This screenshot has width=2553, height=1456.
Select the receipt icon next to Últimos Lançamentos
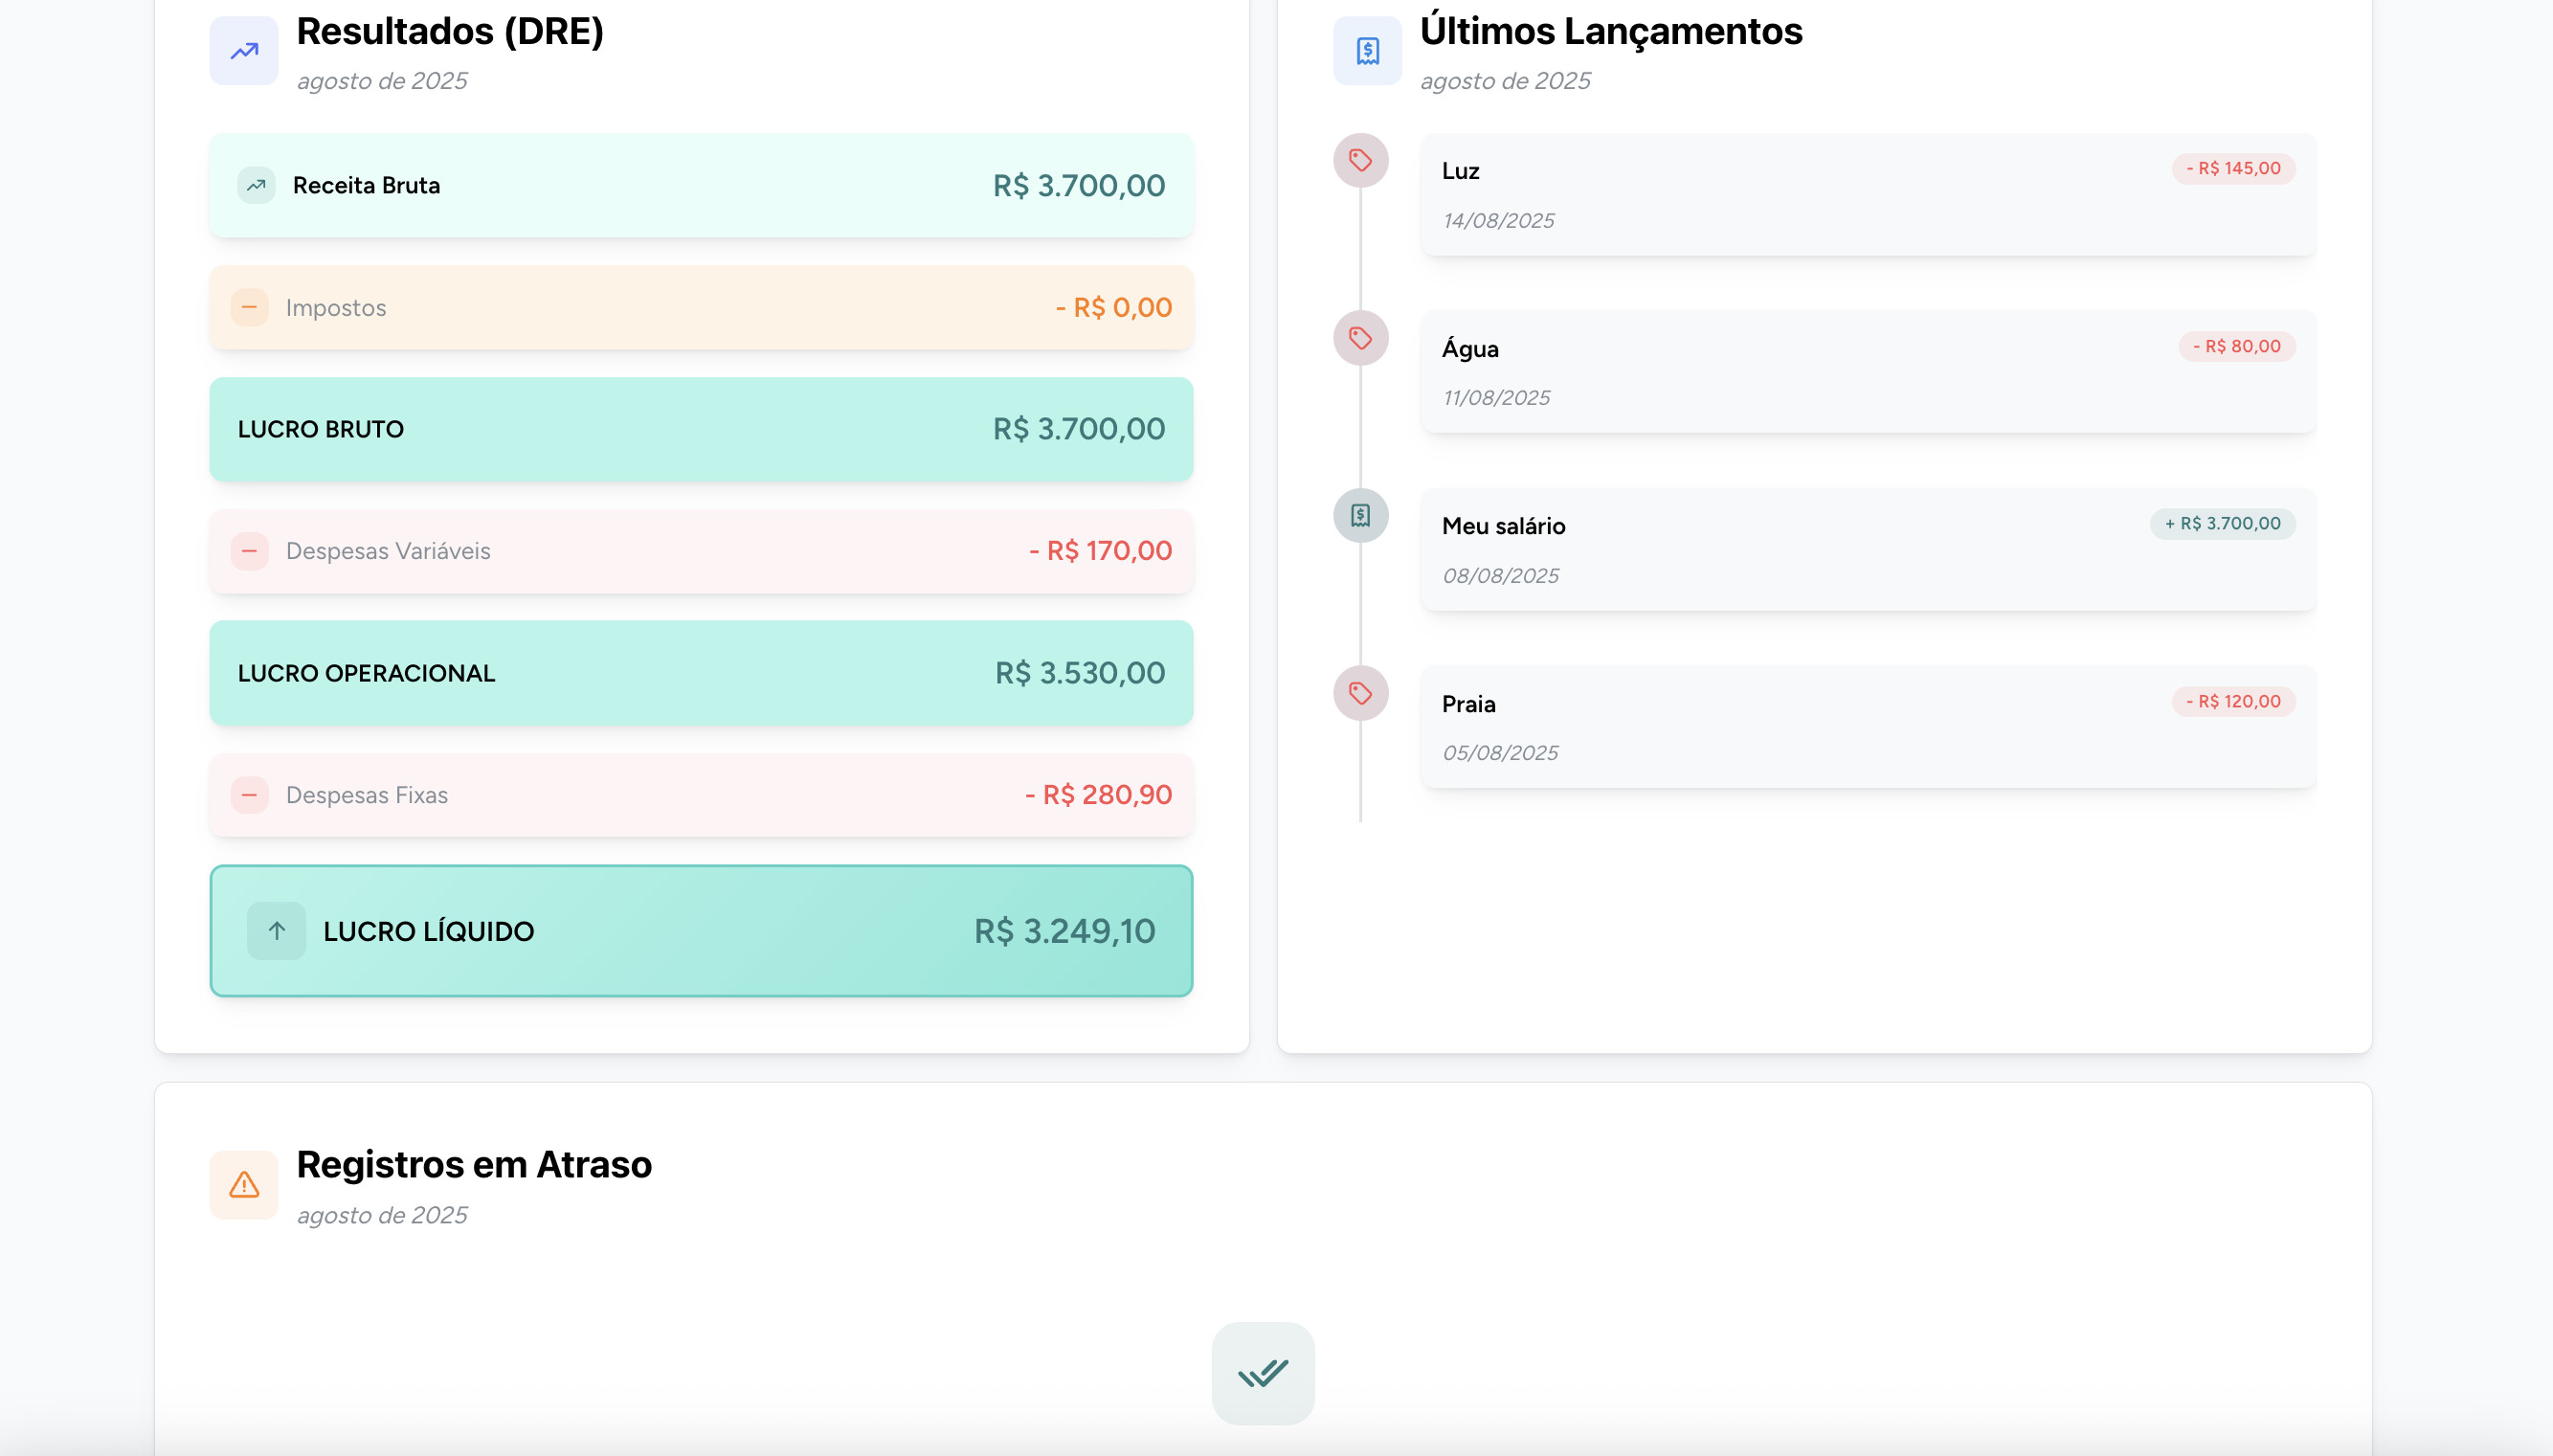(x=1365, y=48)
